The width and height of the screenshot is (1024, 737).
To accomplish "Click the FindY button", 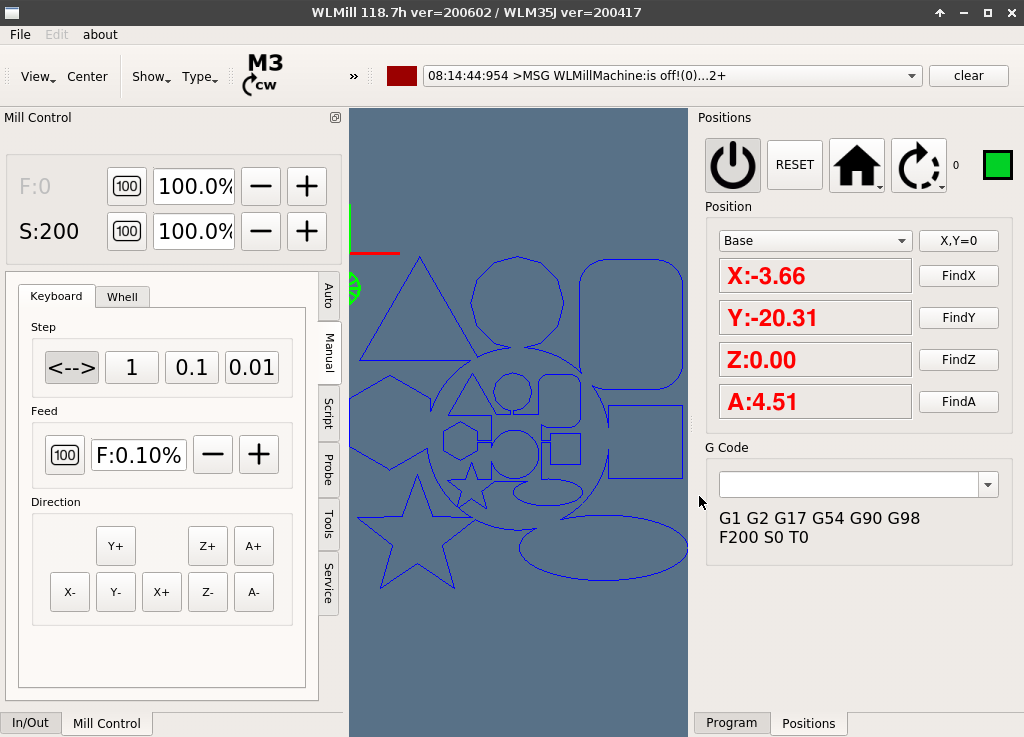I will (x=959, y=318).
